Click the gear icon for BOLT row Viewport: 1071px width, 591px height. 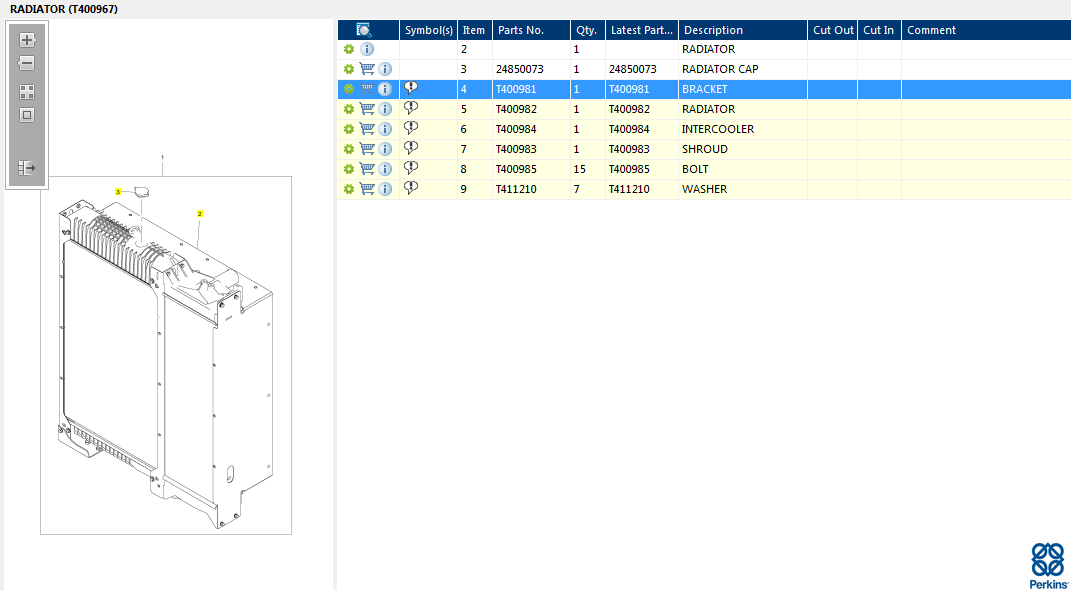pos(349,169)
